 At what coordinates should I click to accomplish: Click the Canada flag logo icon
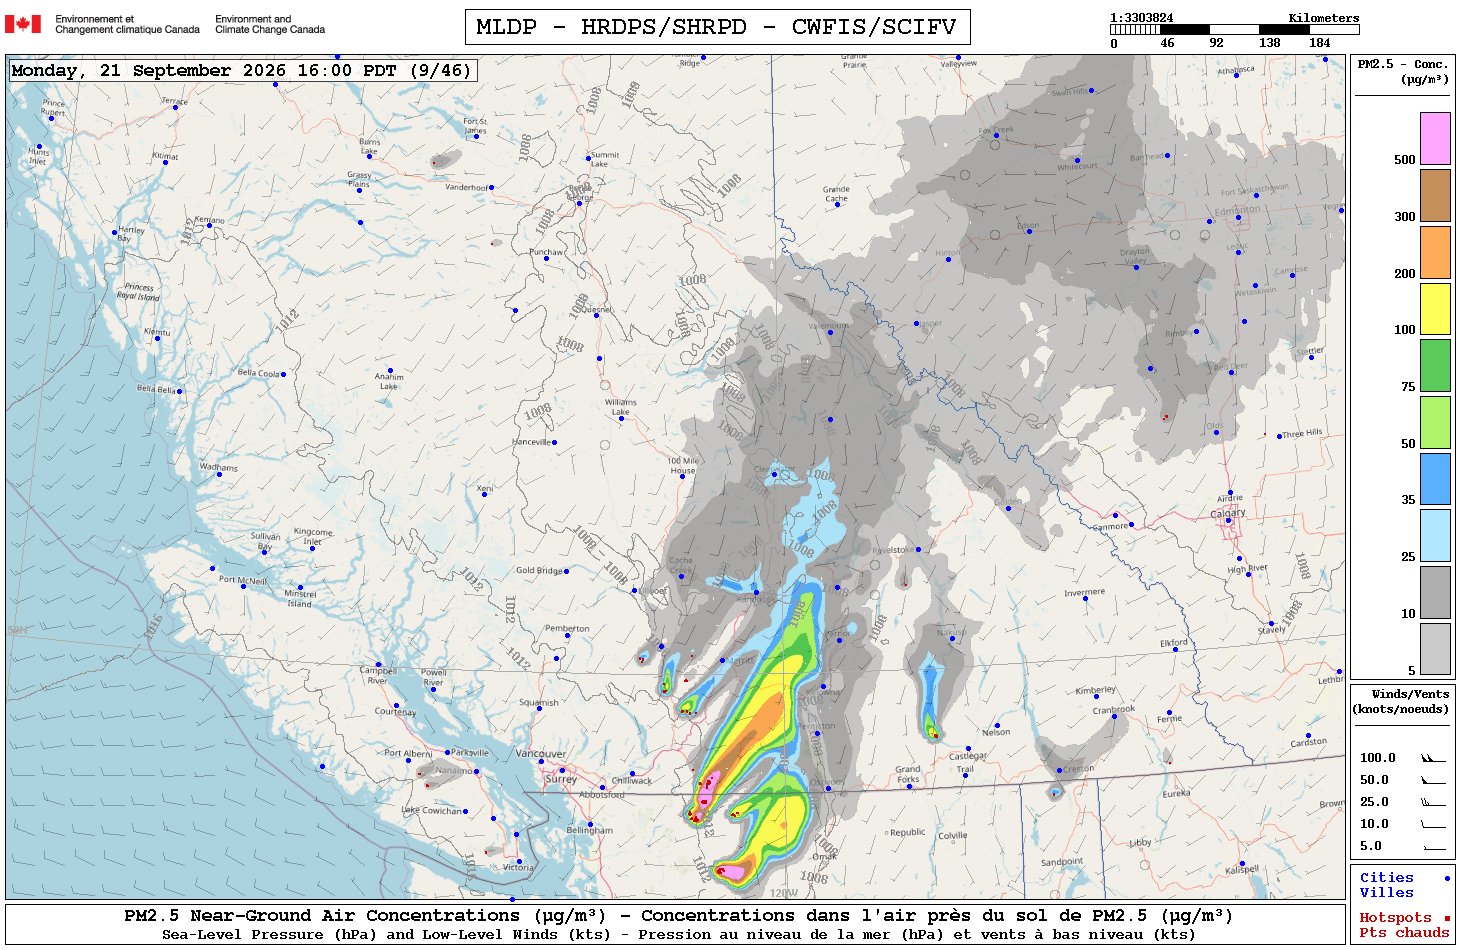[23, 24]
